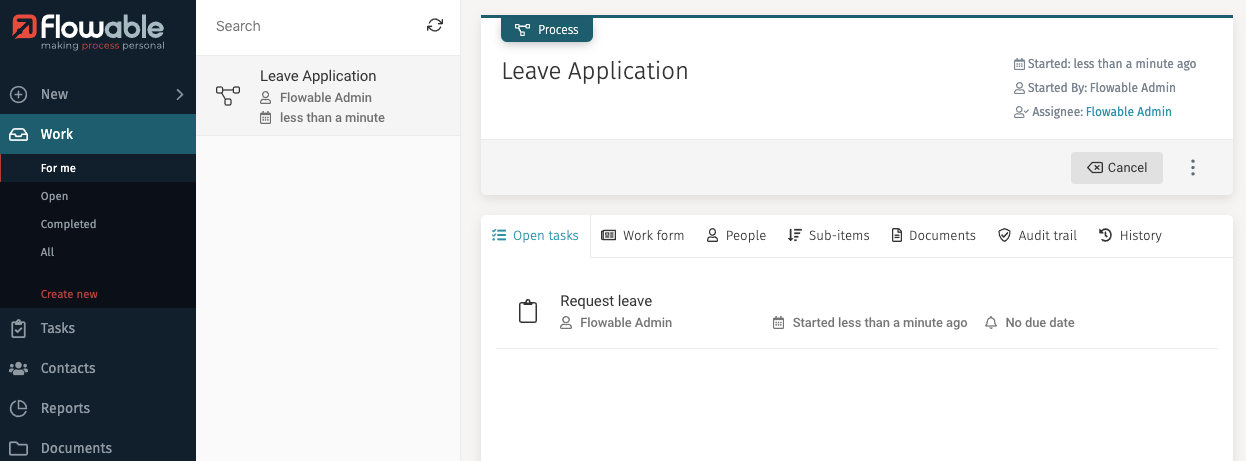The width and height of the screenshot is (1246, 461).
Task: Open Tasks in the sidebar
Action: click(x=58, y=328)
